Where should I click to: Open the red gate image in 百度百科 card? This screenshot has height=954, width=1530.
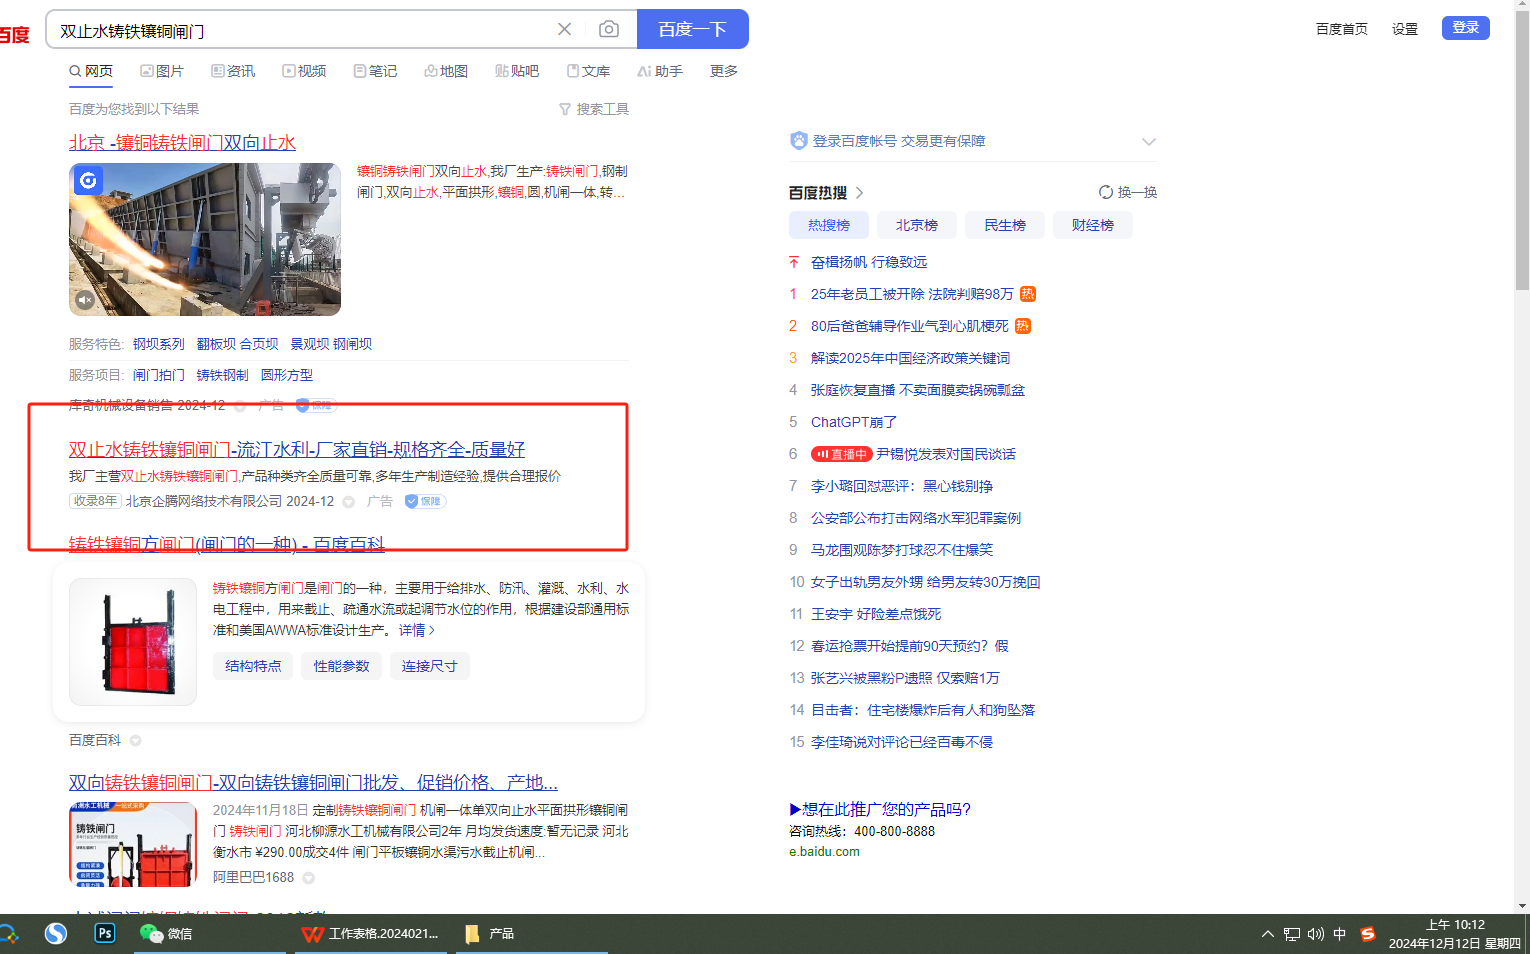[133, 642]
